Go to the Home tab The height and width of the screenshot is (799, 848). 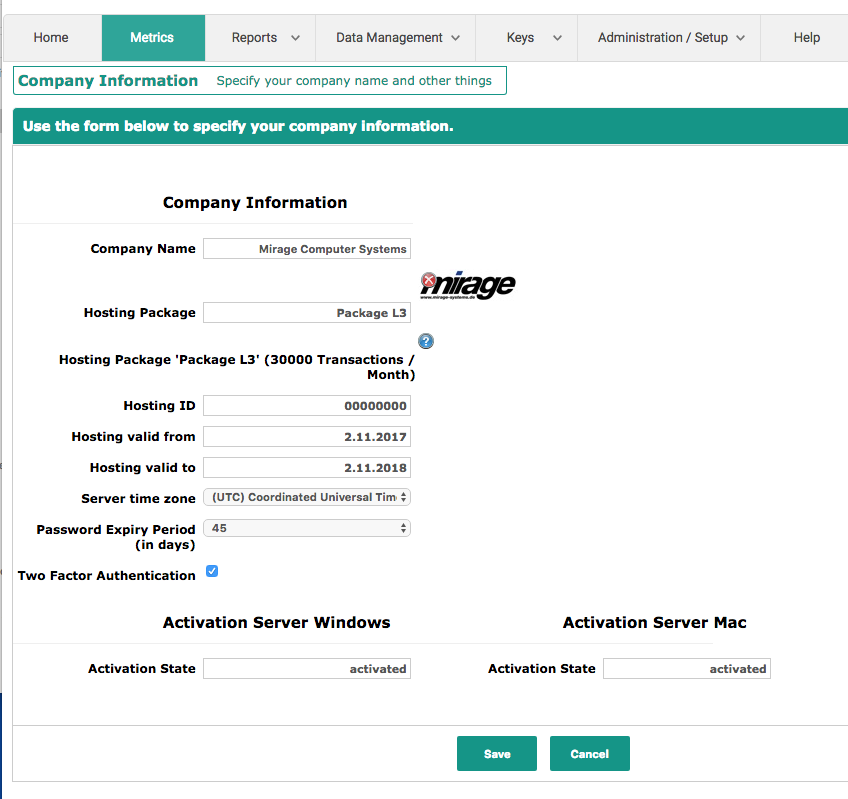click(51, 38)
